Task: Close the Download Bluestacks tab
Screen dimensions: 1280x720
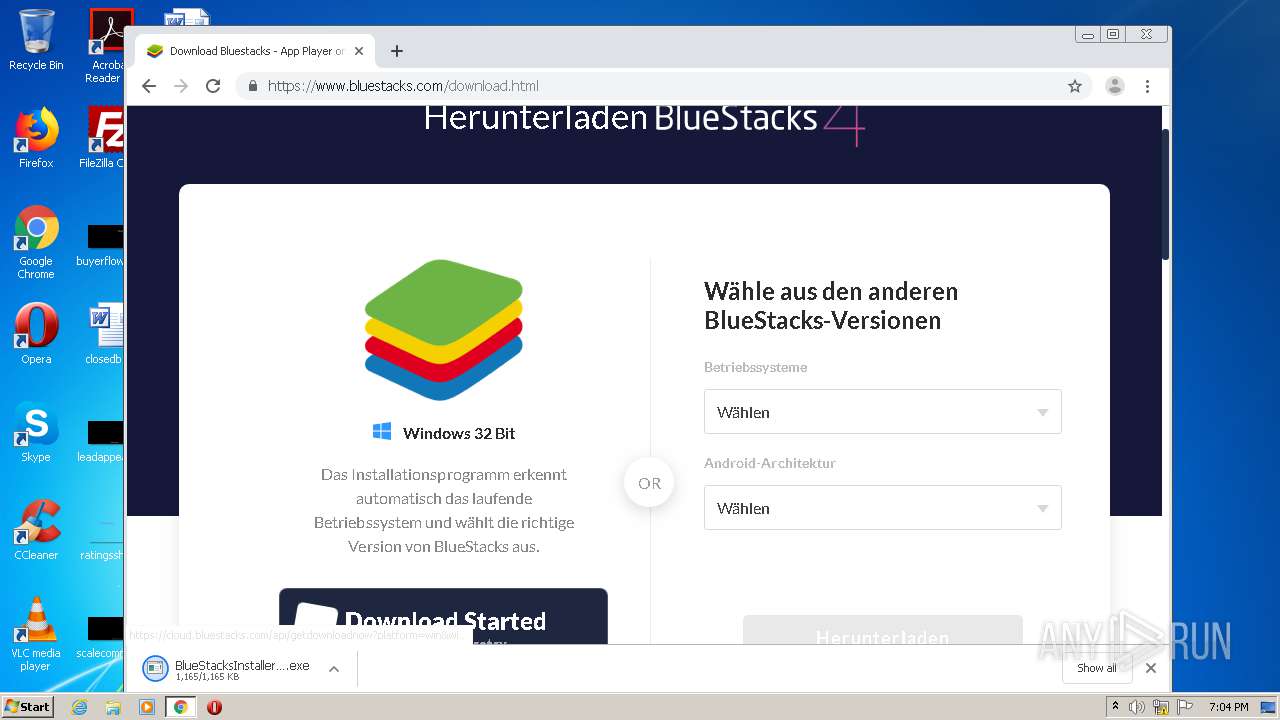Action: click(x=359, y=51)
